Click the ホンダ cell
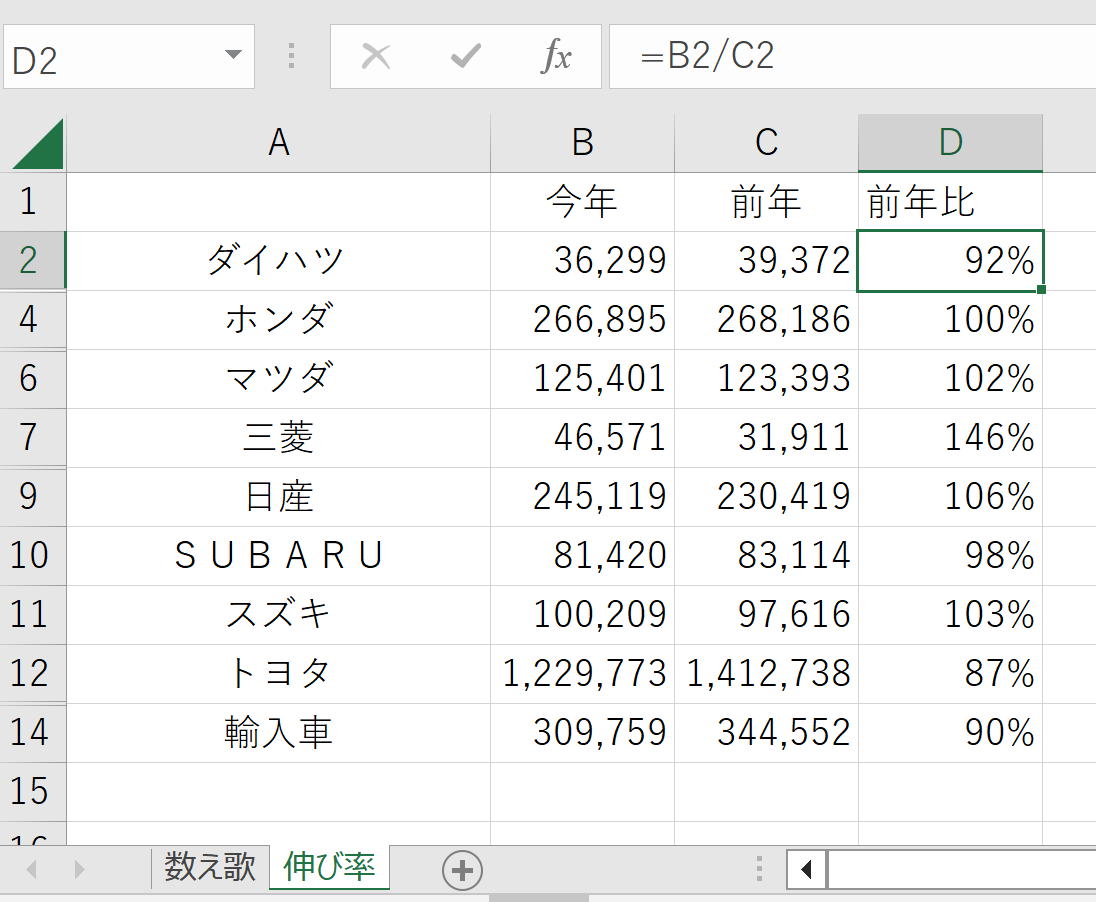 click(278, 320)
